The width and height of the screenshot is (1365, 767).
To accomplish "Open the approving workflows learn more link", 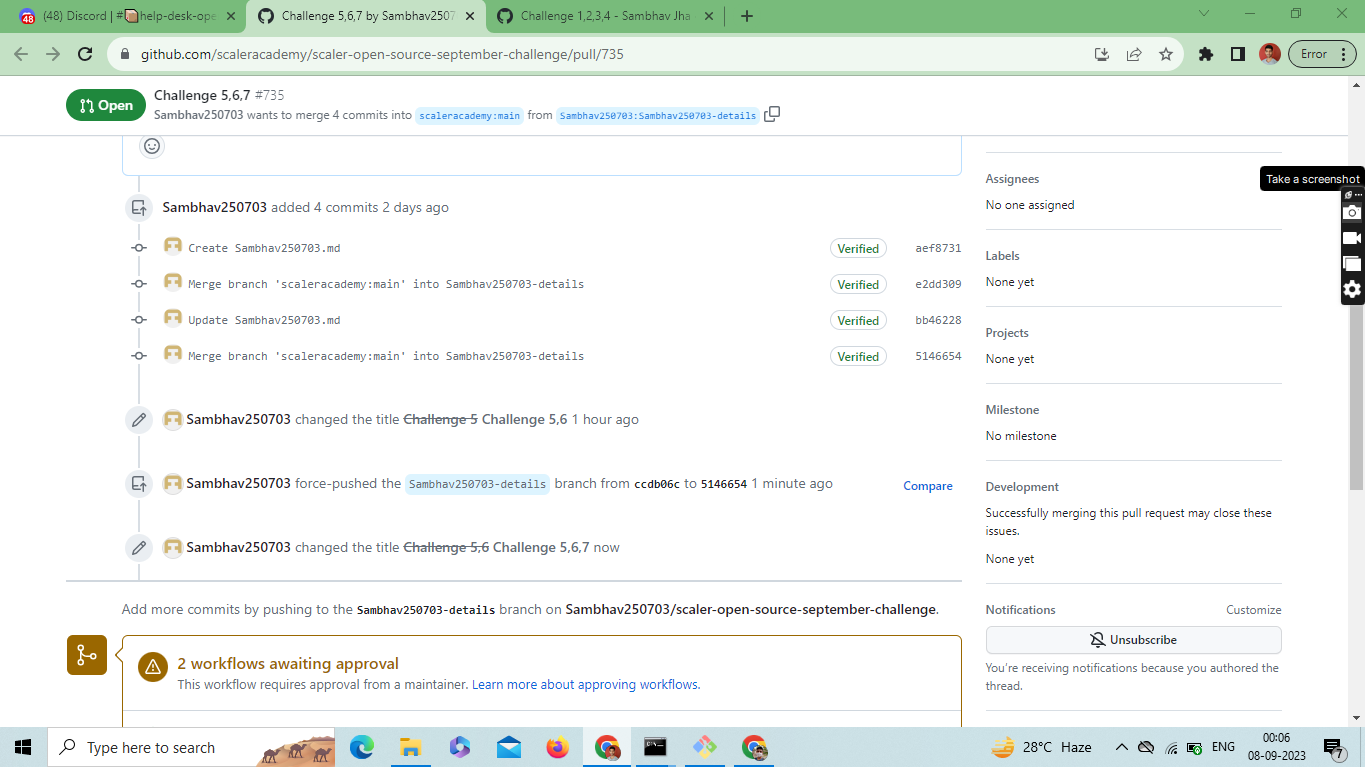I will 584,684.
